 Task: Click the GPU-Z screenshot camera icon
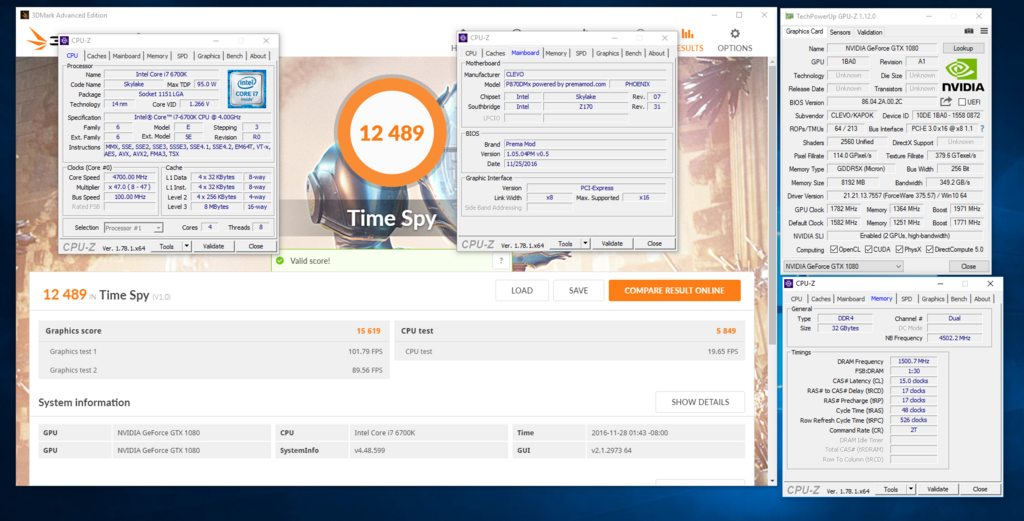coord(969,31)
